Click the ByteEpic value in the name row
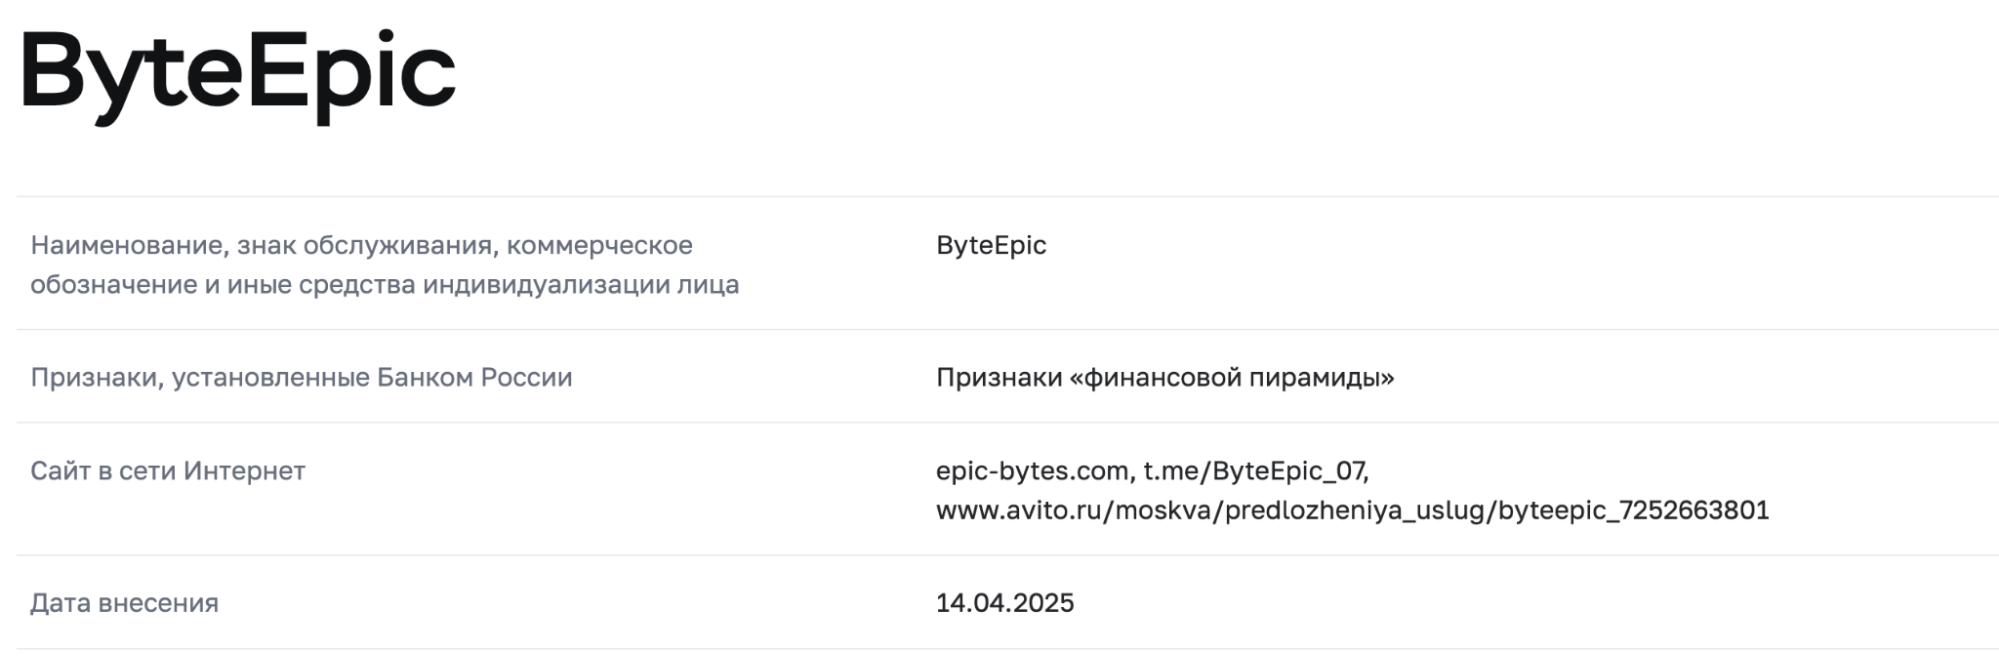This screenshot has height=661, width=1999. 990,246
